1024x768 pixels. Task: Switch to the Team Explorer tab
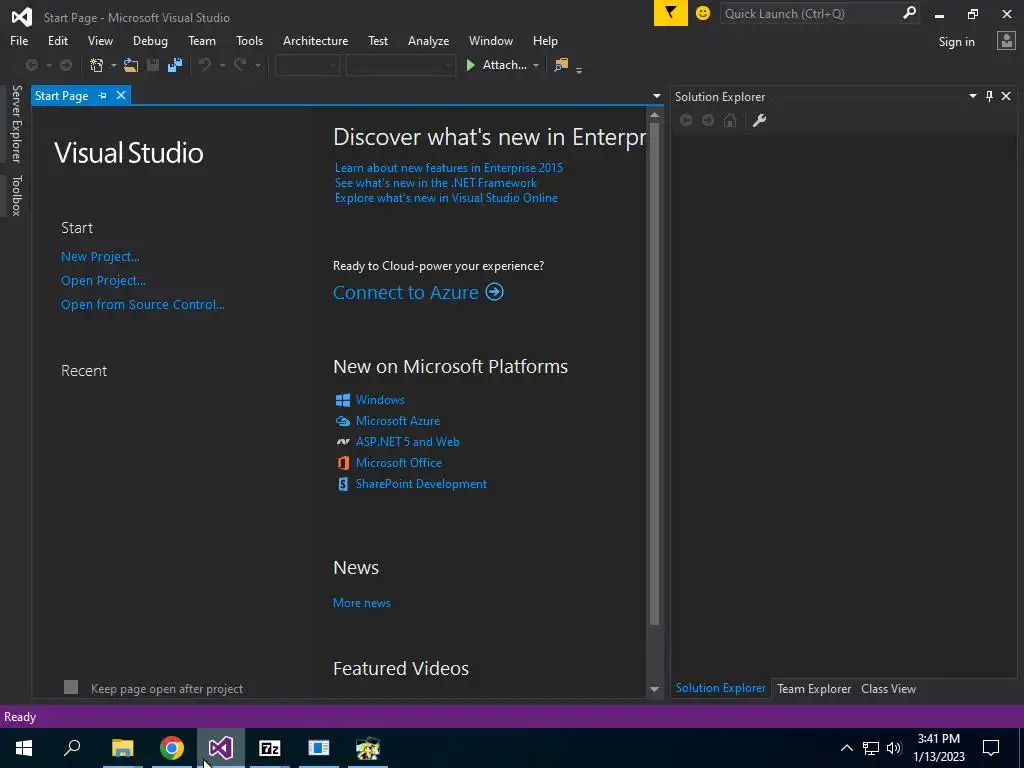(x=814, y=688)
